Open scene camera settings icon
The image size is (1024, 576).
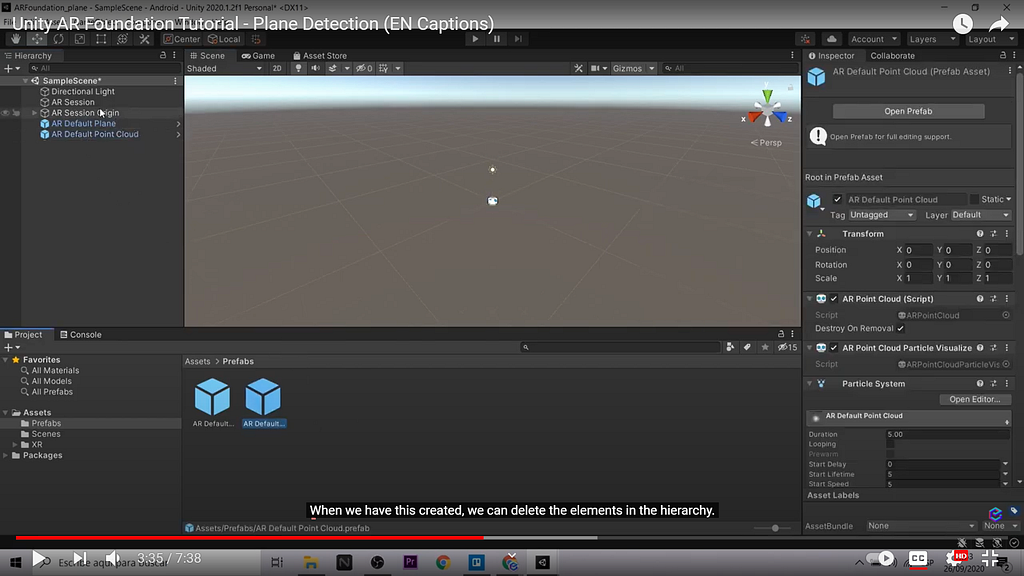[595, 68]
